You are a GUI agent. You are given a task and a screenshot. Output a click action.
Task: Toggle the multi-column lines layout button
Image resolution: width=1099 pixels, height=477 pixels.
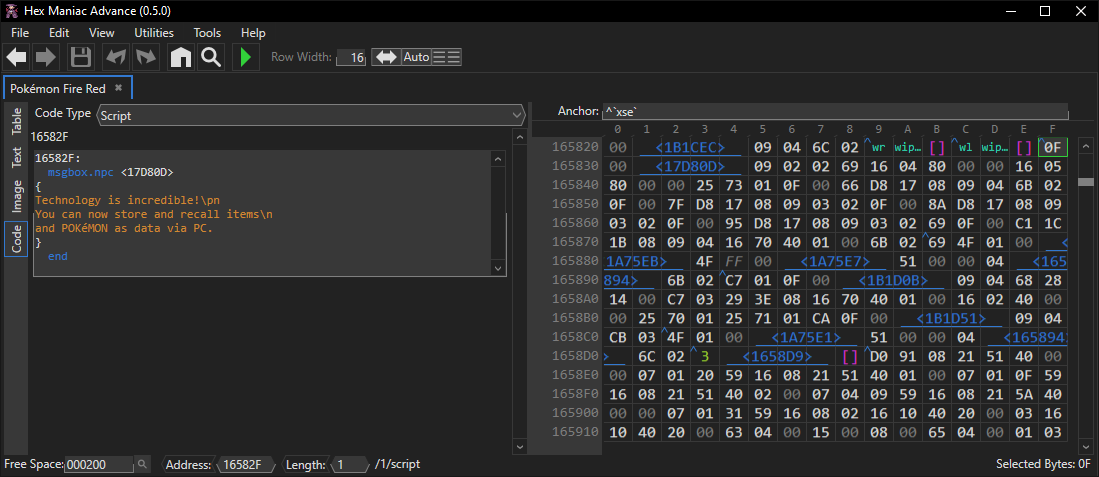pos(446,57)
